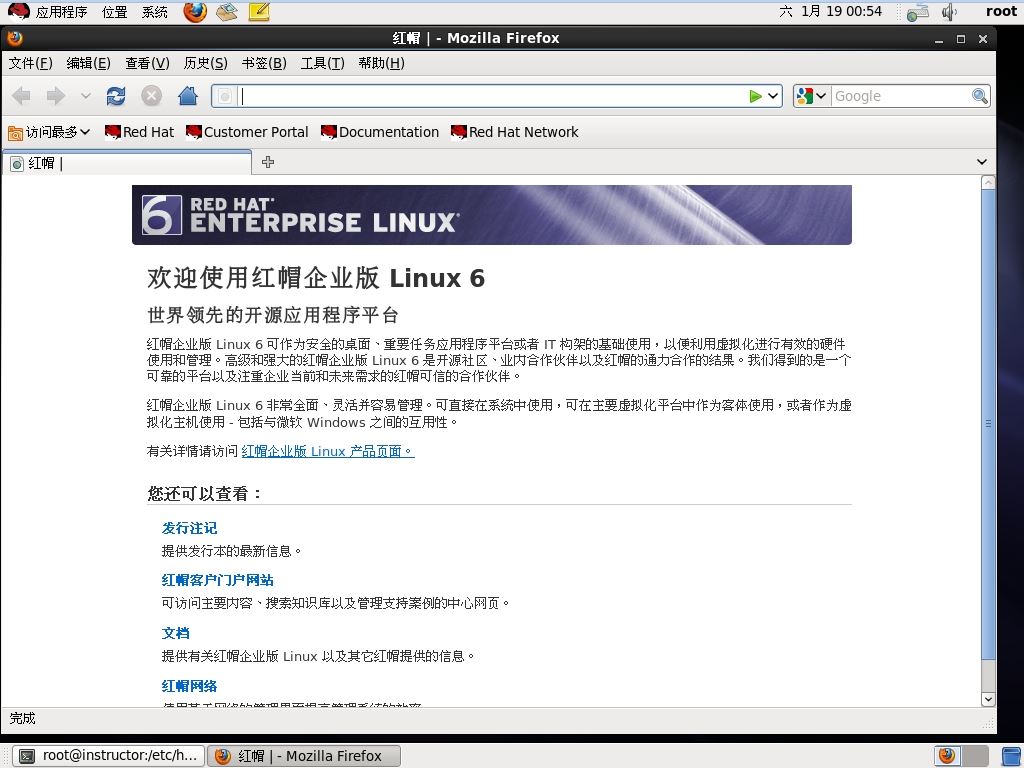This screenshot has width=1024, height=768.
Task: Select the 红帽 browser tab
Action: pos(127,163)
